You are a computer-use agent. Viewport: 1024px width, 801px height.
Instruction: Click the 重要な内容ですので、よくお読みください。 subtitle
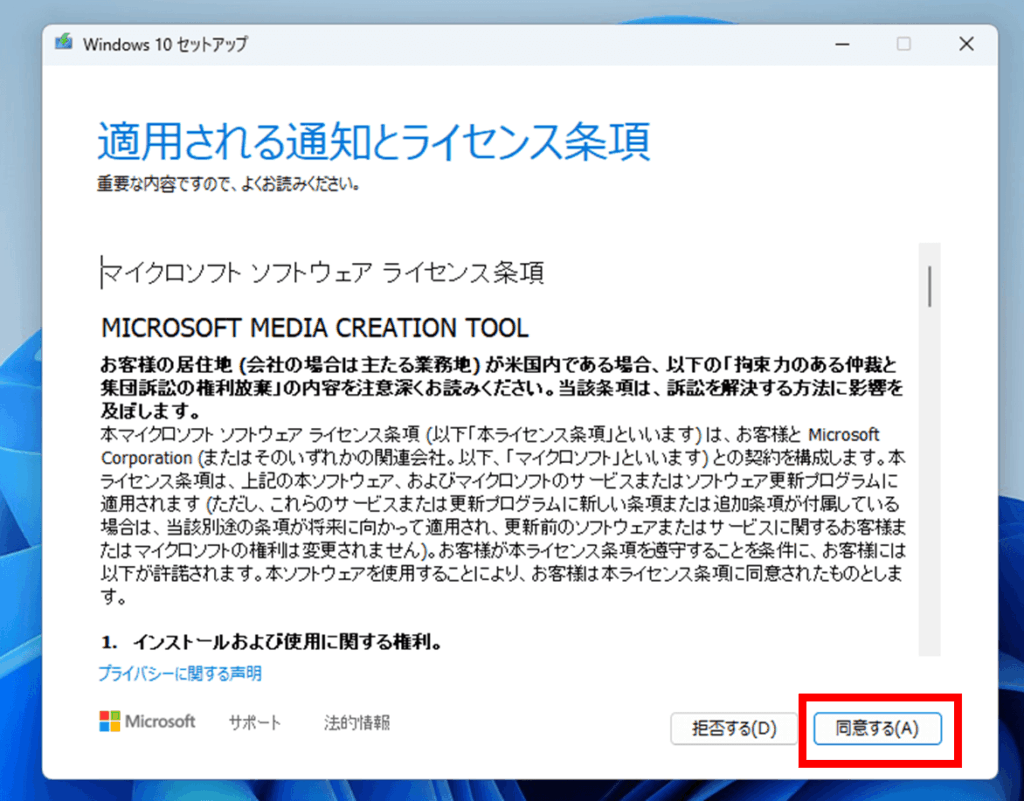[229, 184]
